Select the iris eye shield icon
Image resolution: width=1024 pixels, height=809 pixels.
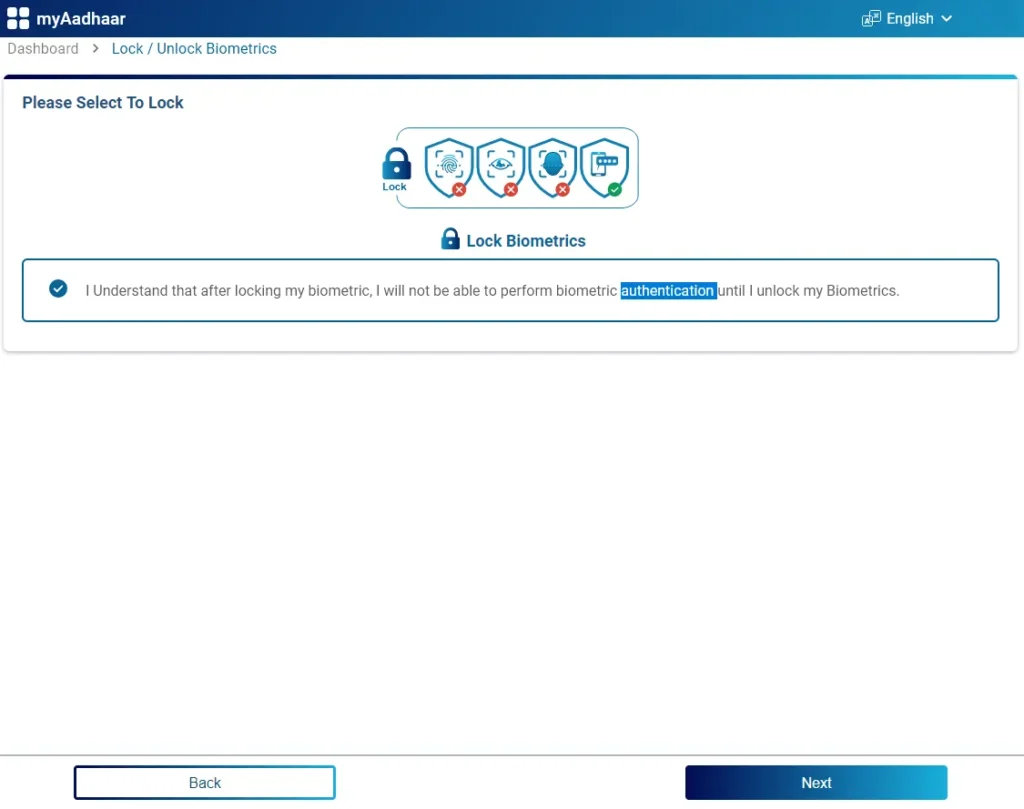tap(501, 167)
